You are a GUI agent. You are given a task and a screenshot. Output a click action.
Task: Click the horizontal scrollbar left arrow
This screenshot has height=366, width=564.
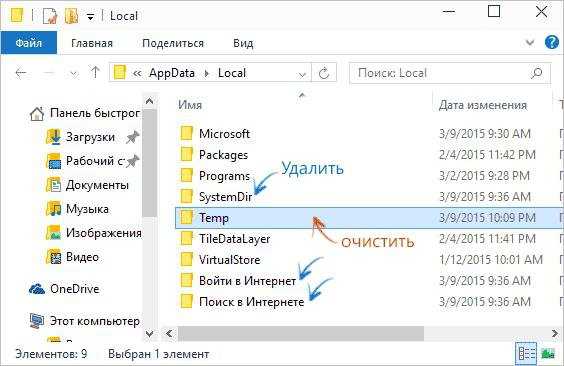click(169, 333)
